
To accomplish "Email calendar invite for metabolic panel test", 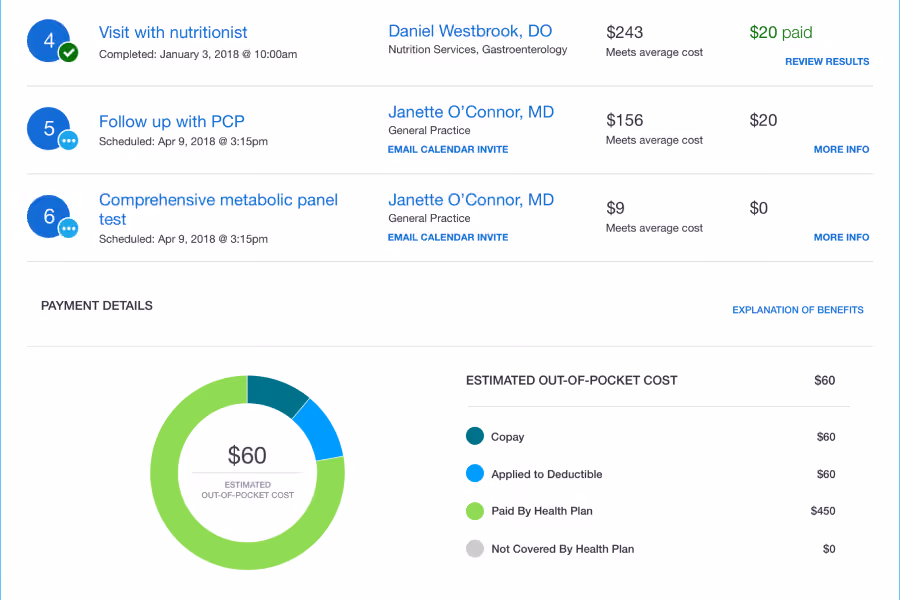I will 448,237.
